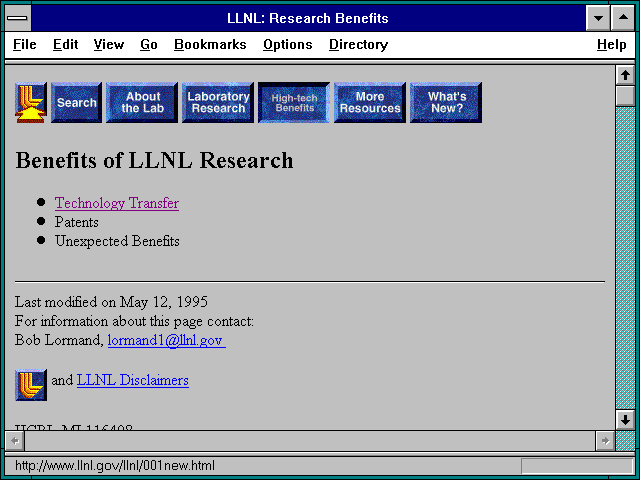
Task: Open the Help menu
Action: point(611,44)
